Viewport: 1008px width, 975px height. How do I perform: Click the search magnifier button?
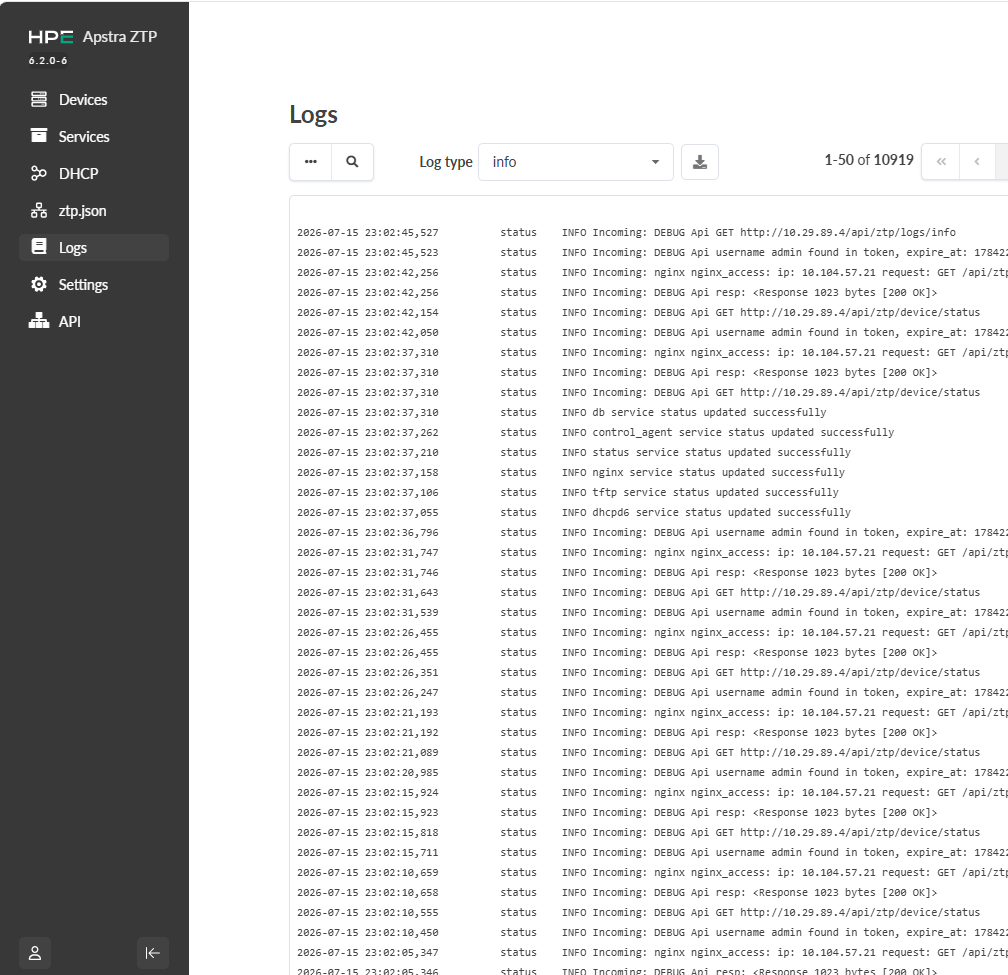click(352, 161)
